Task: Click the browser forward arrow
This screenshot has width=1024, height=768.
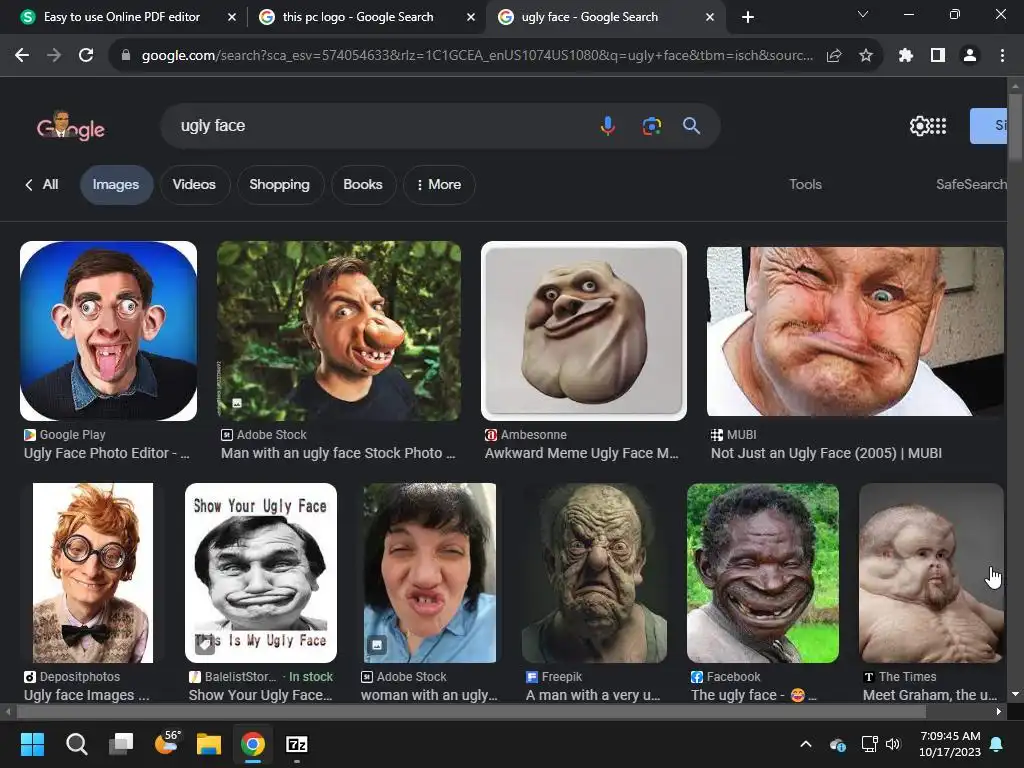Action: (x=54, y=56)
